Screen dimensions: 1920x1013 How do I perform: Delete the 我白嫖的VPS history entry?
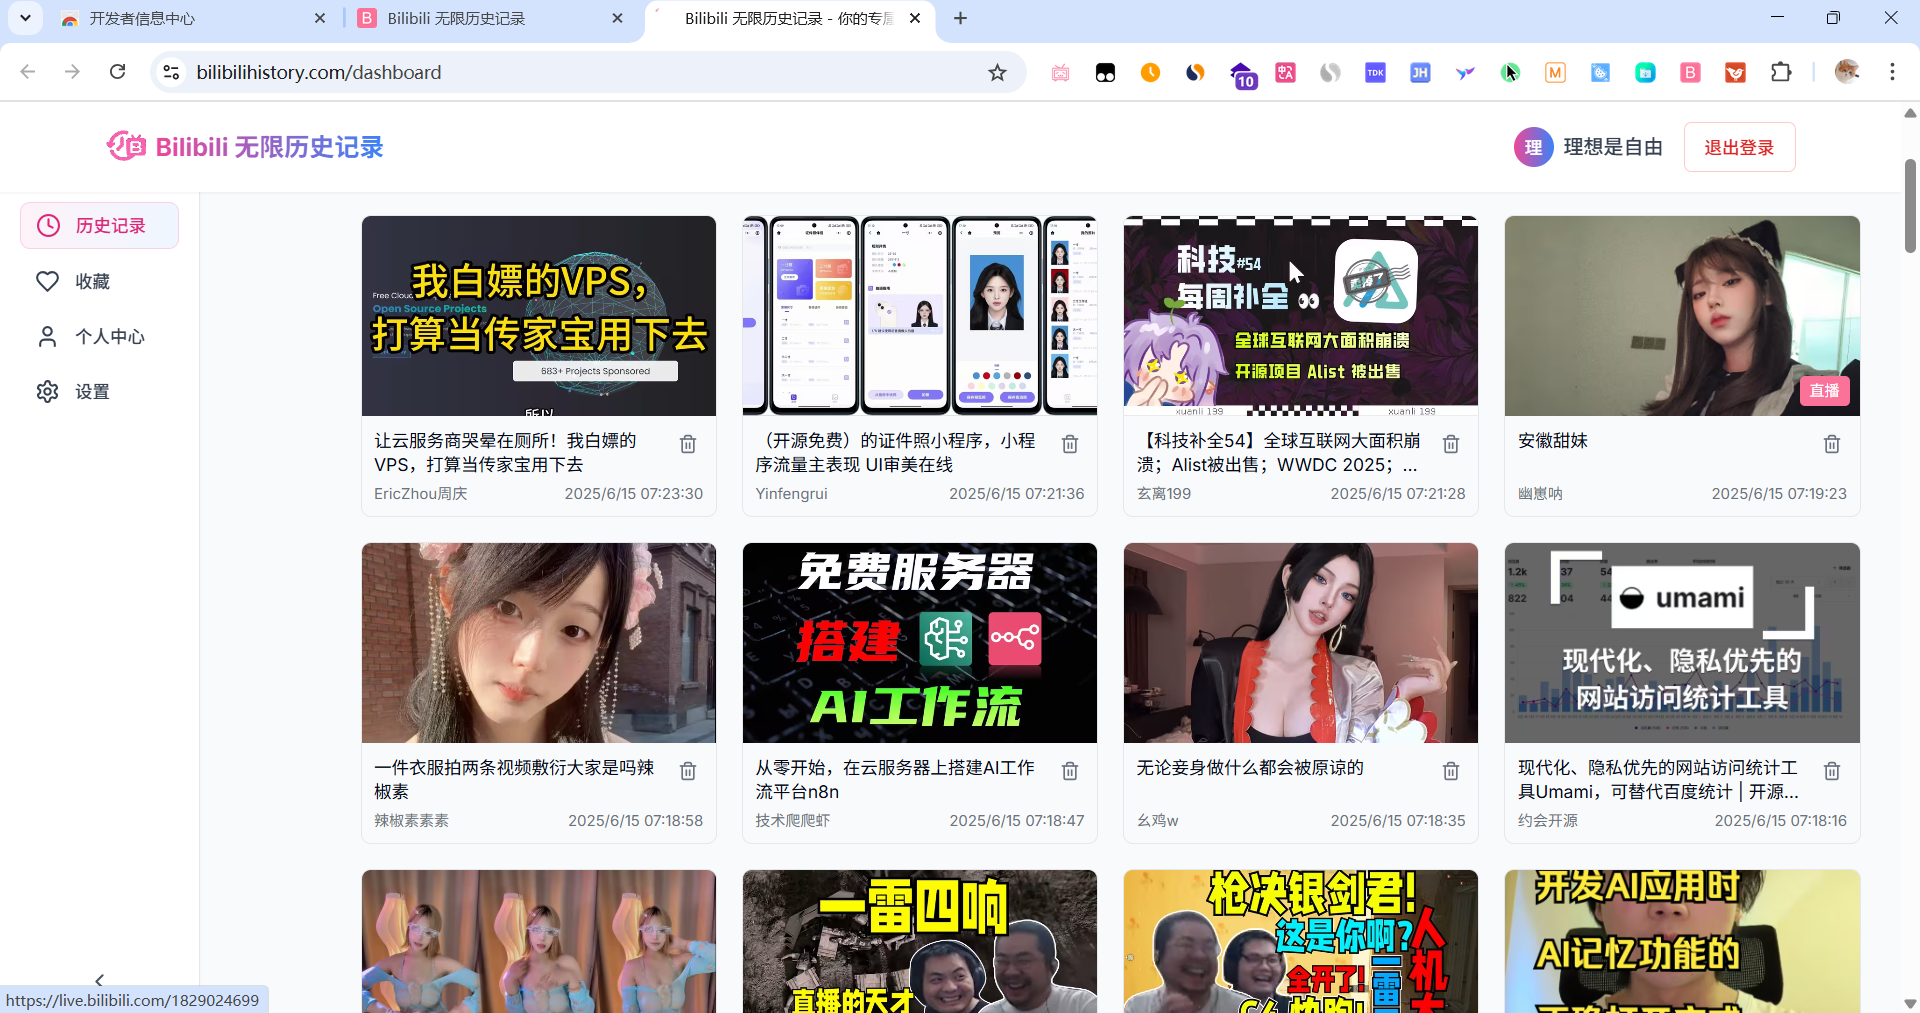[688, 444]
